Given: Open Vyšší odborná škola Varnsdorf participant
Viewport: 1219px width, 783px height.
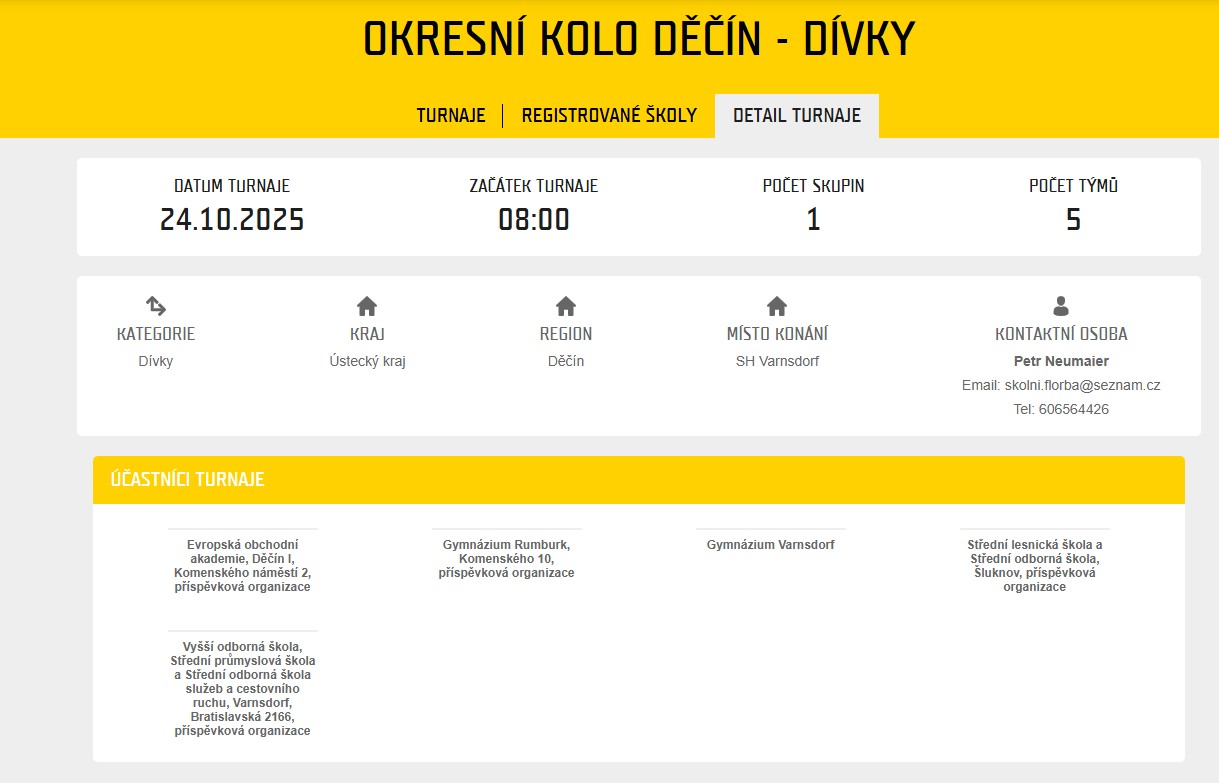Looking at the screenshot, I should click(x=242, y=689).
